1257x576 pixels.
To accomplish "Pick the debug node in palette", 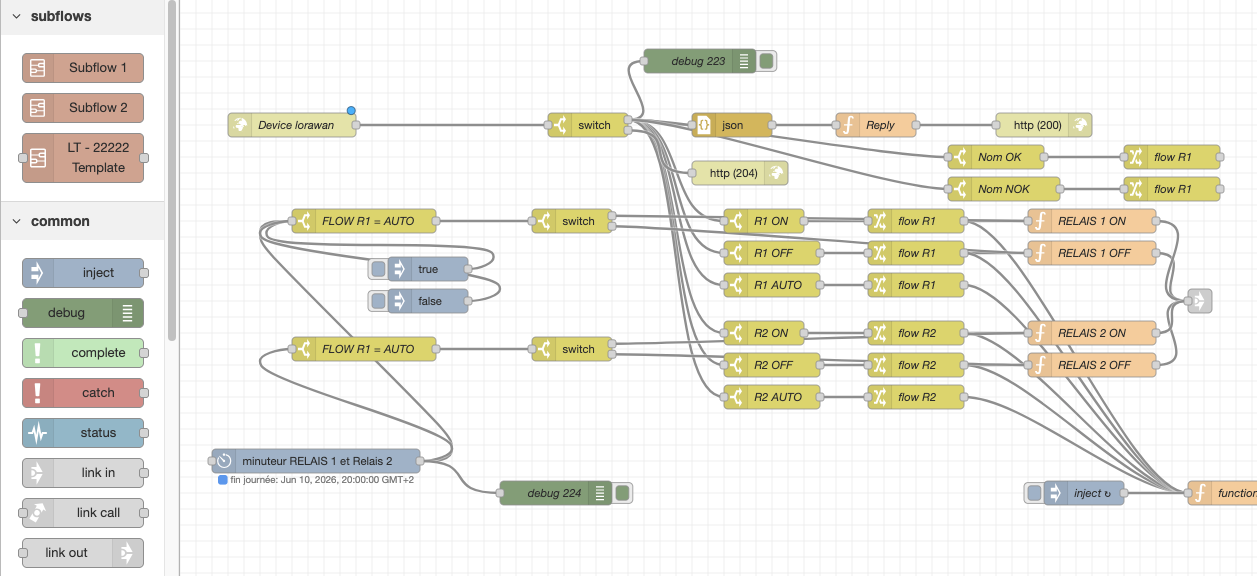I will (x=83, y=313).
